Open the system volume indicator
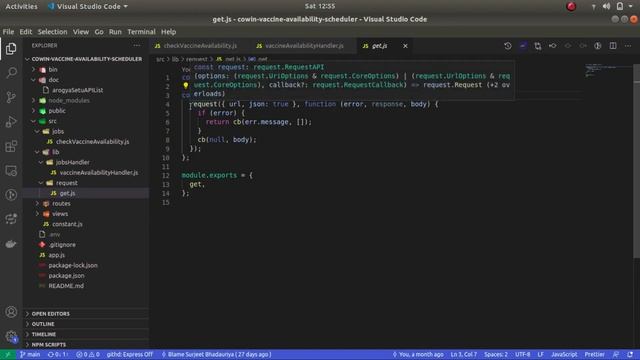 click(x=606, y=6)
